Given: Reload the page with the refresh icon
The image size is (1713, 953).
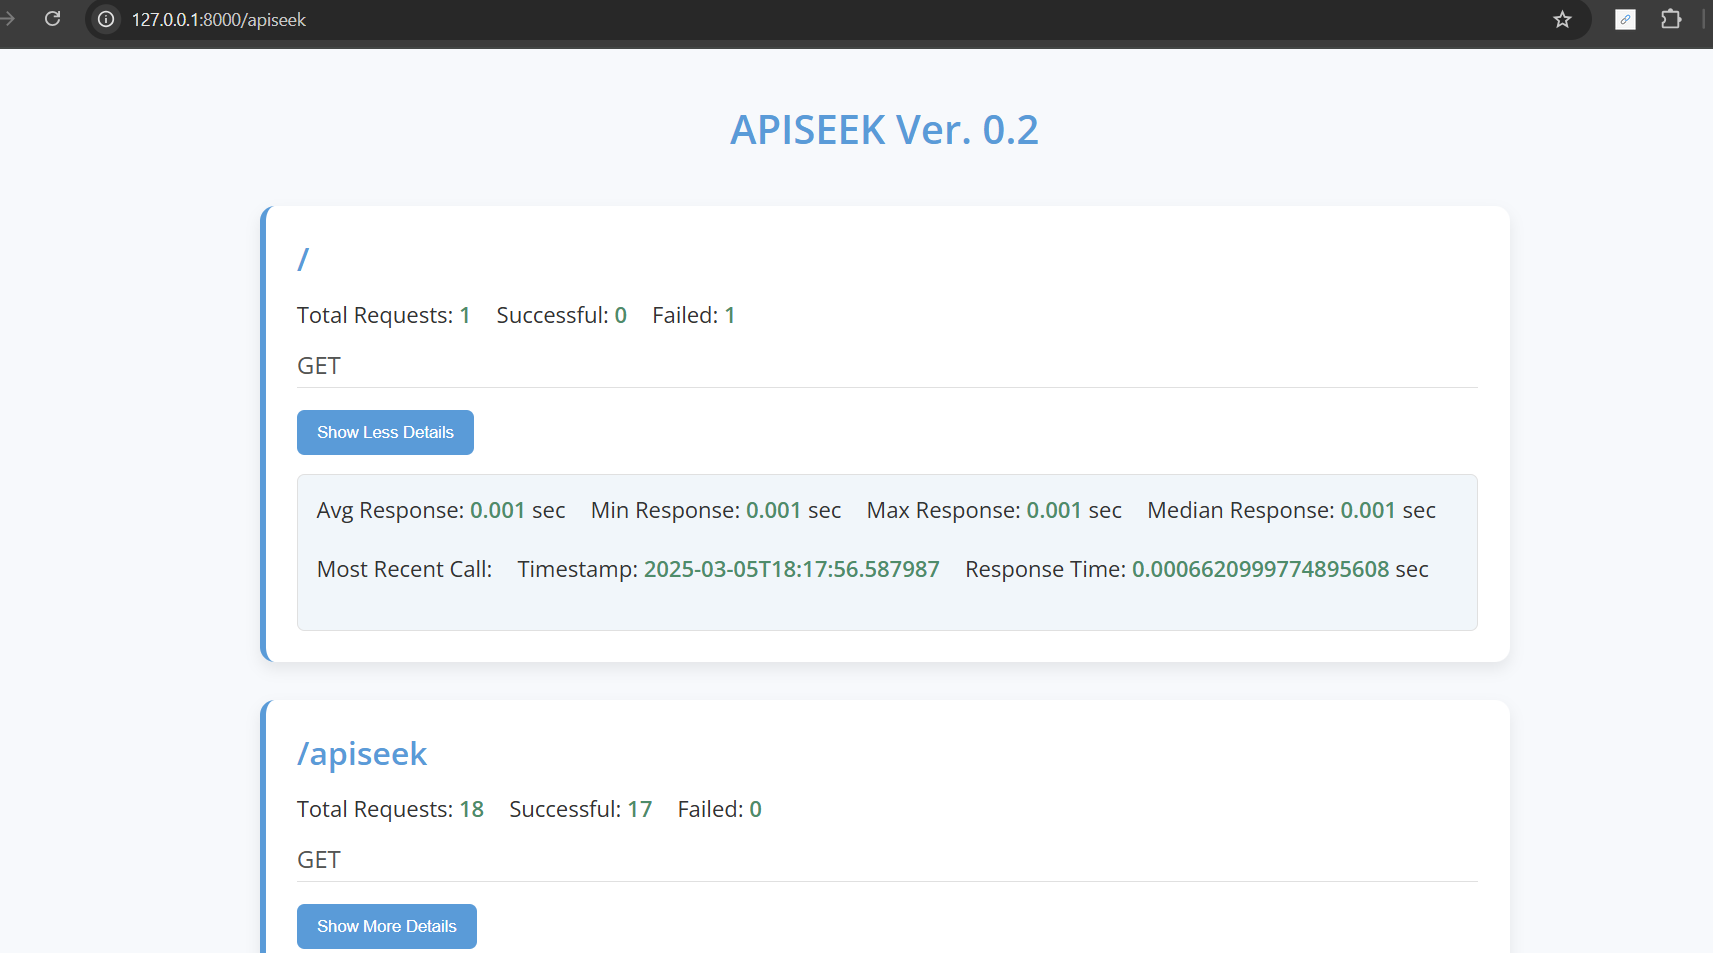Looking at the screenshot, I should (53, 19).
